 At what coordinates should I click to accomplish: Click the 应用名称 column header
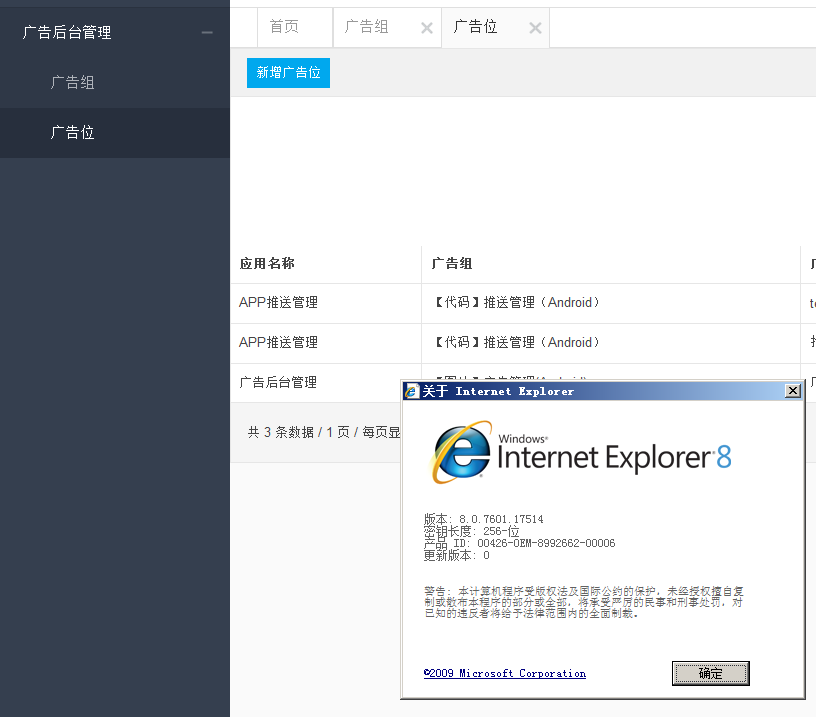[x=267, y=264]
